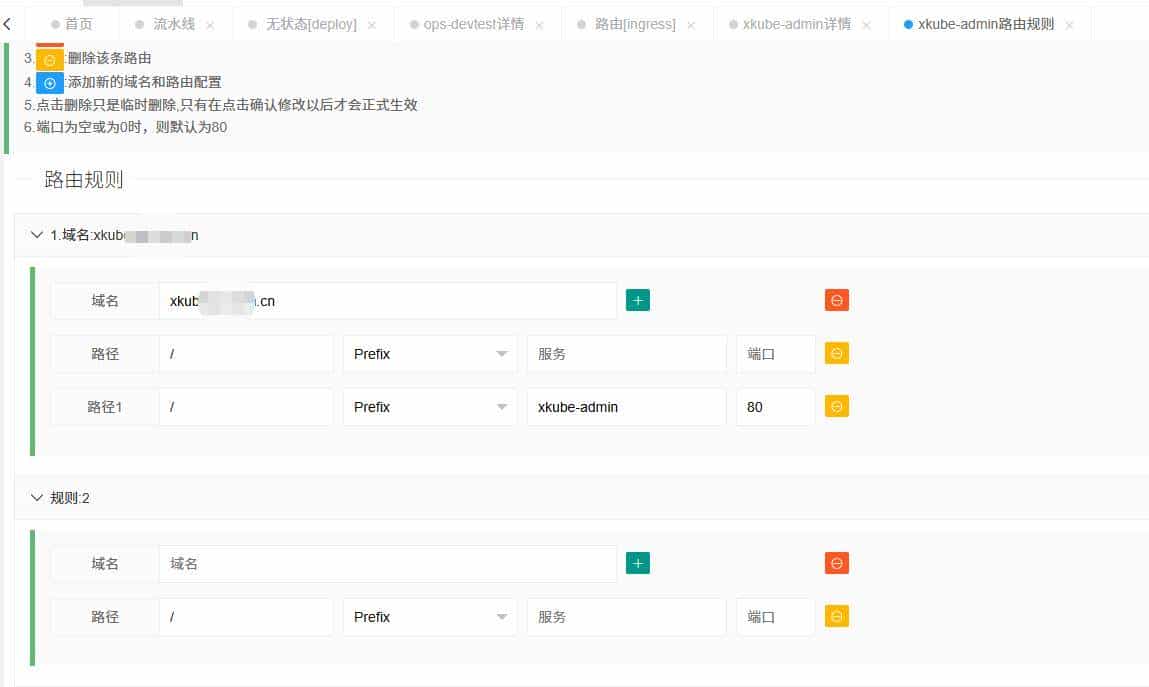Click yellow minus icon on 规则:2 path row
1149x687 pixels.
(x=836, y=616)
